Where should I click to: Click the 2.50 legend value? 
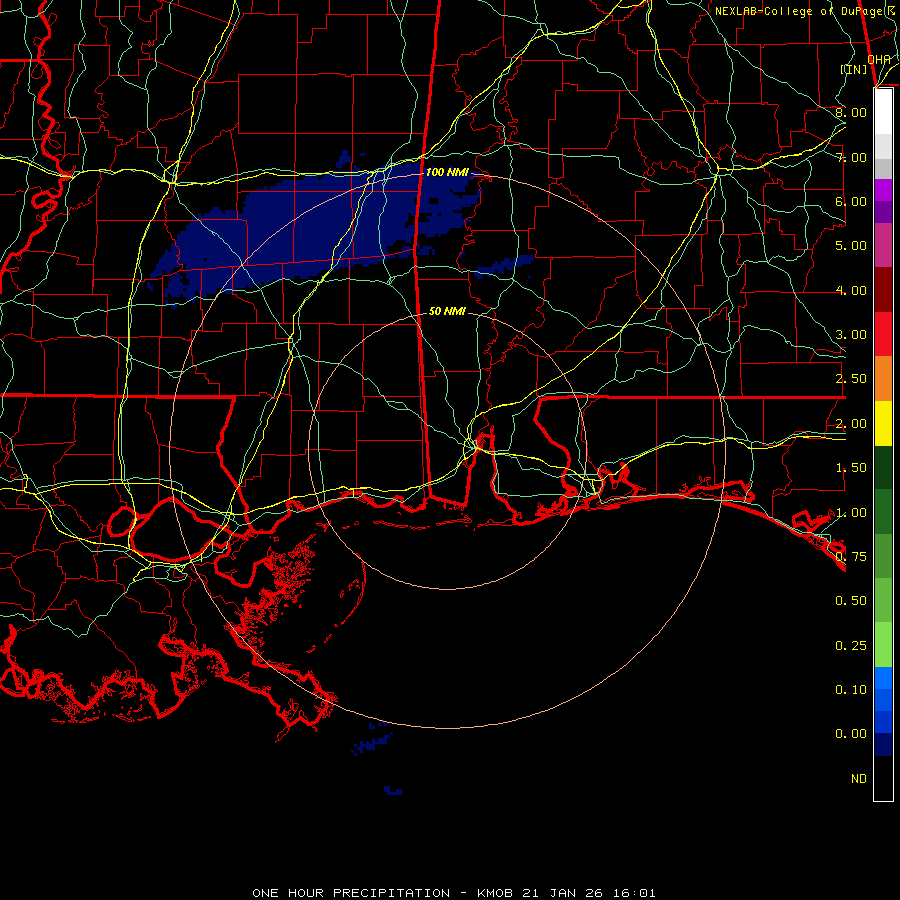851,379
